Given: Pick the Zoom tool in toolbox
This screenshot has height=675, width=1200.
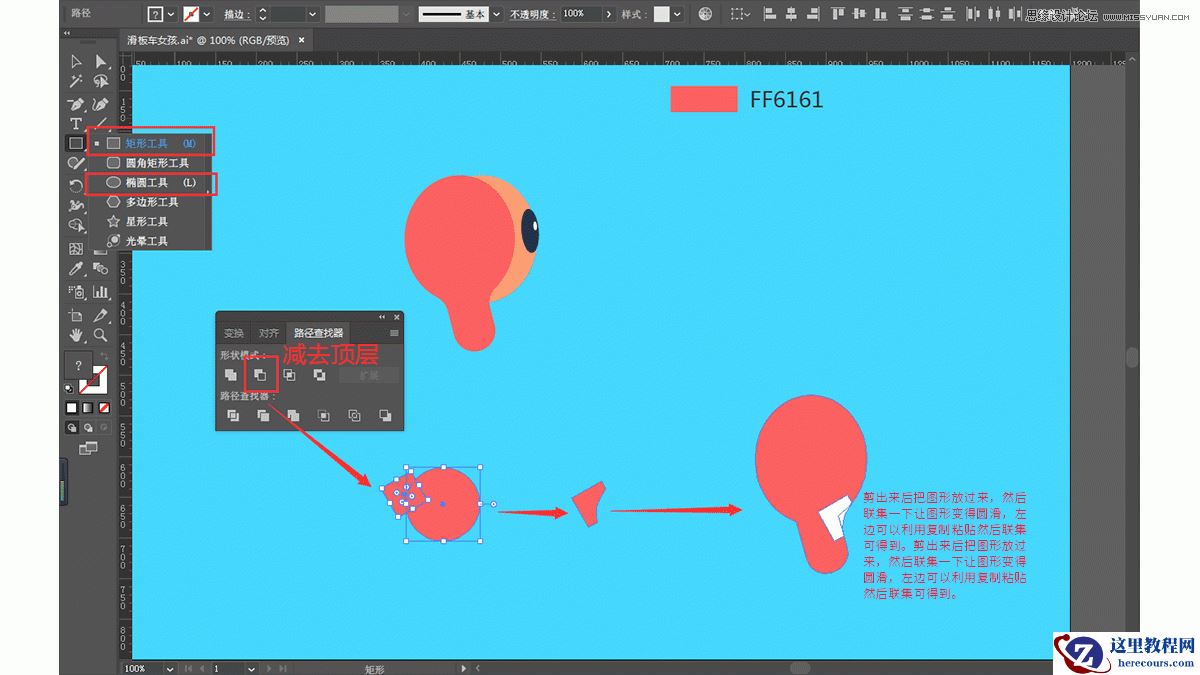Looking at the screenshot, I should click(100, 335).
